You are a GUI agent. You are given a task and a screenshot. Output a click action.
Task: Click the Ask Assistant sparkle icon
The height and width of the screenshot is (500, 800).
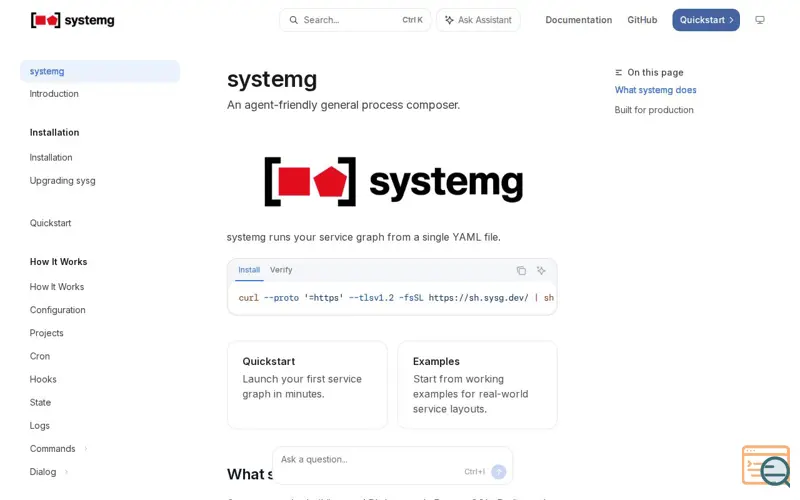tap(449, 20)
